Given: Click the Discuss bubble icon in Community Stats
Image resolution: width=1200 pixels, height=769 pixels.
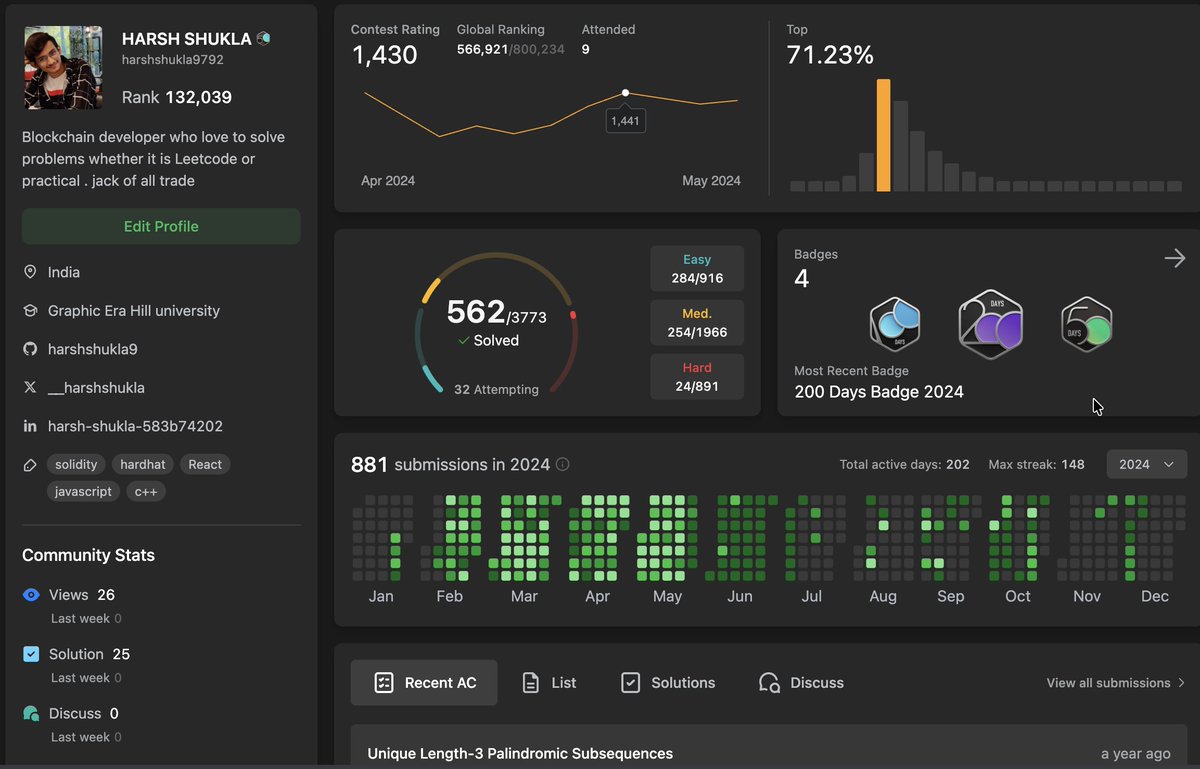Looking at the screenshot, I should 31,713.
